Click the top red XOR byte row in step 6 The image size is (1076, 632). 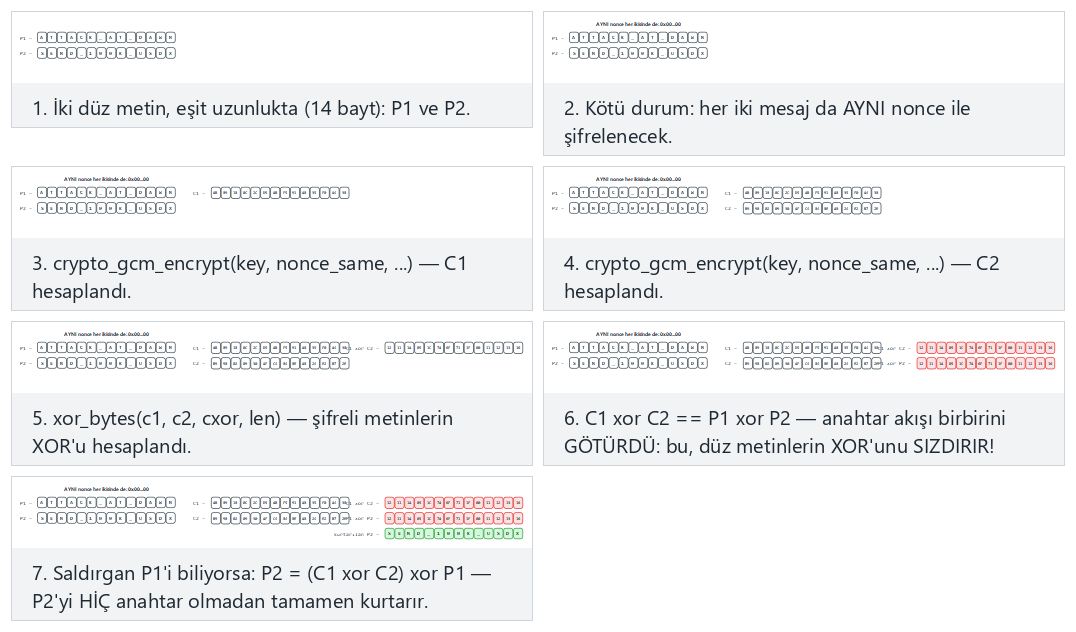pyautogui.click(x=985, y=348)
